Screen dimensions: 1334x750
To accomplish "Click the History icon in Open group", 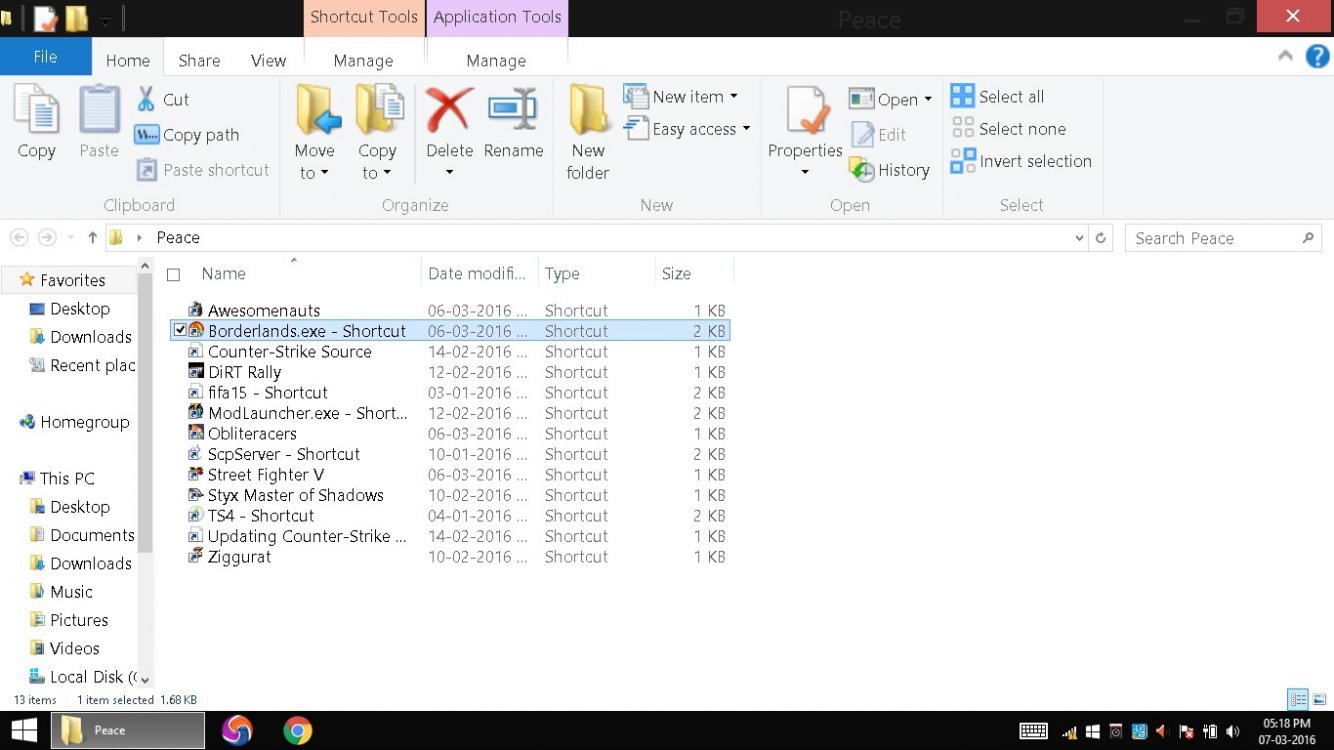I will point(862,170).
